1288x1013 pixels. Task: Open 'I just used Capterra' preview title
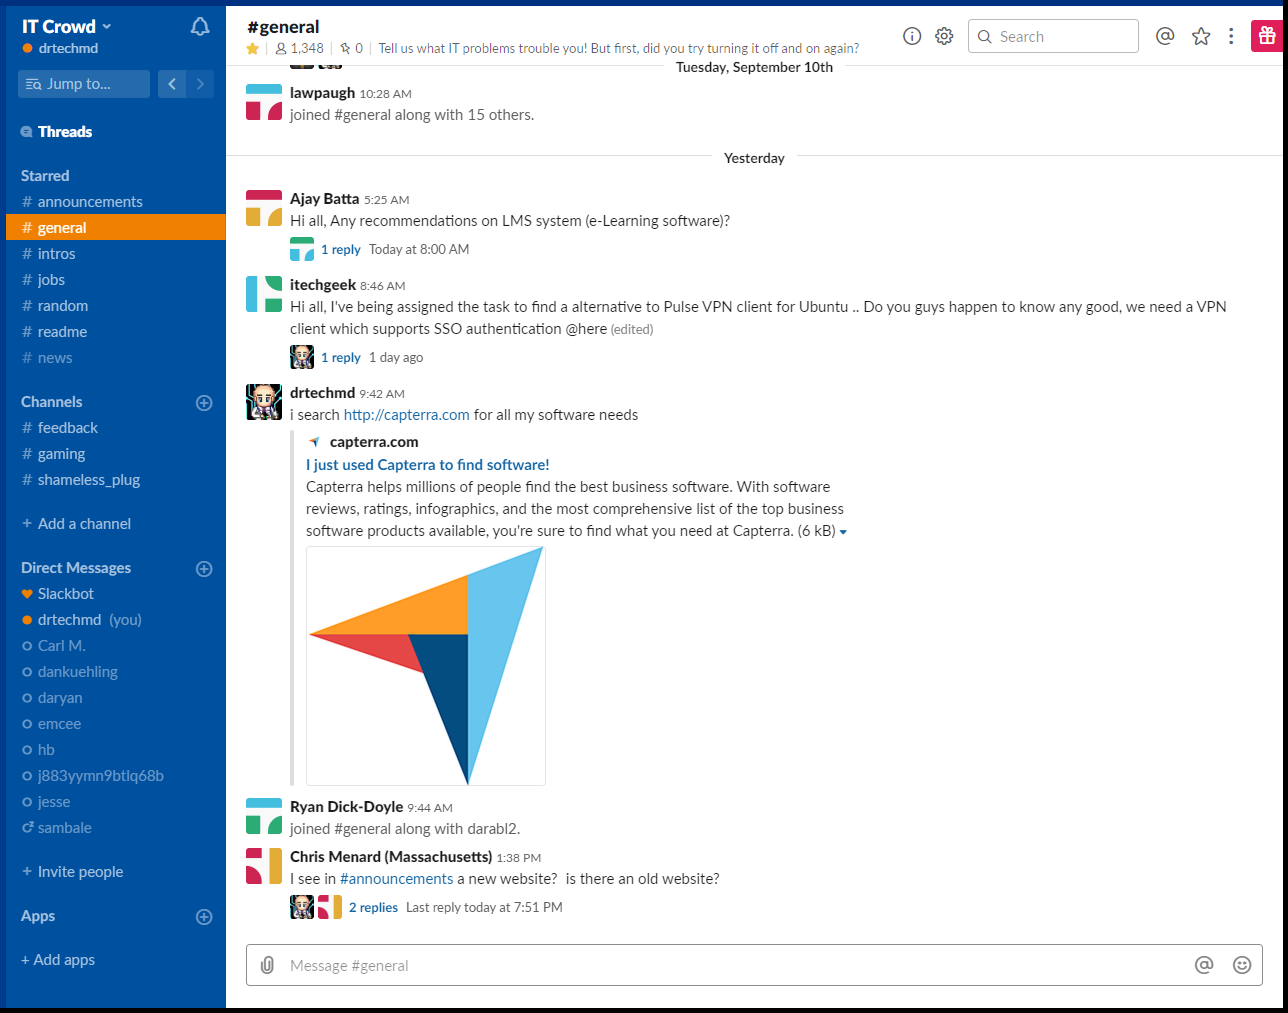click(427, 465)
